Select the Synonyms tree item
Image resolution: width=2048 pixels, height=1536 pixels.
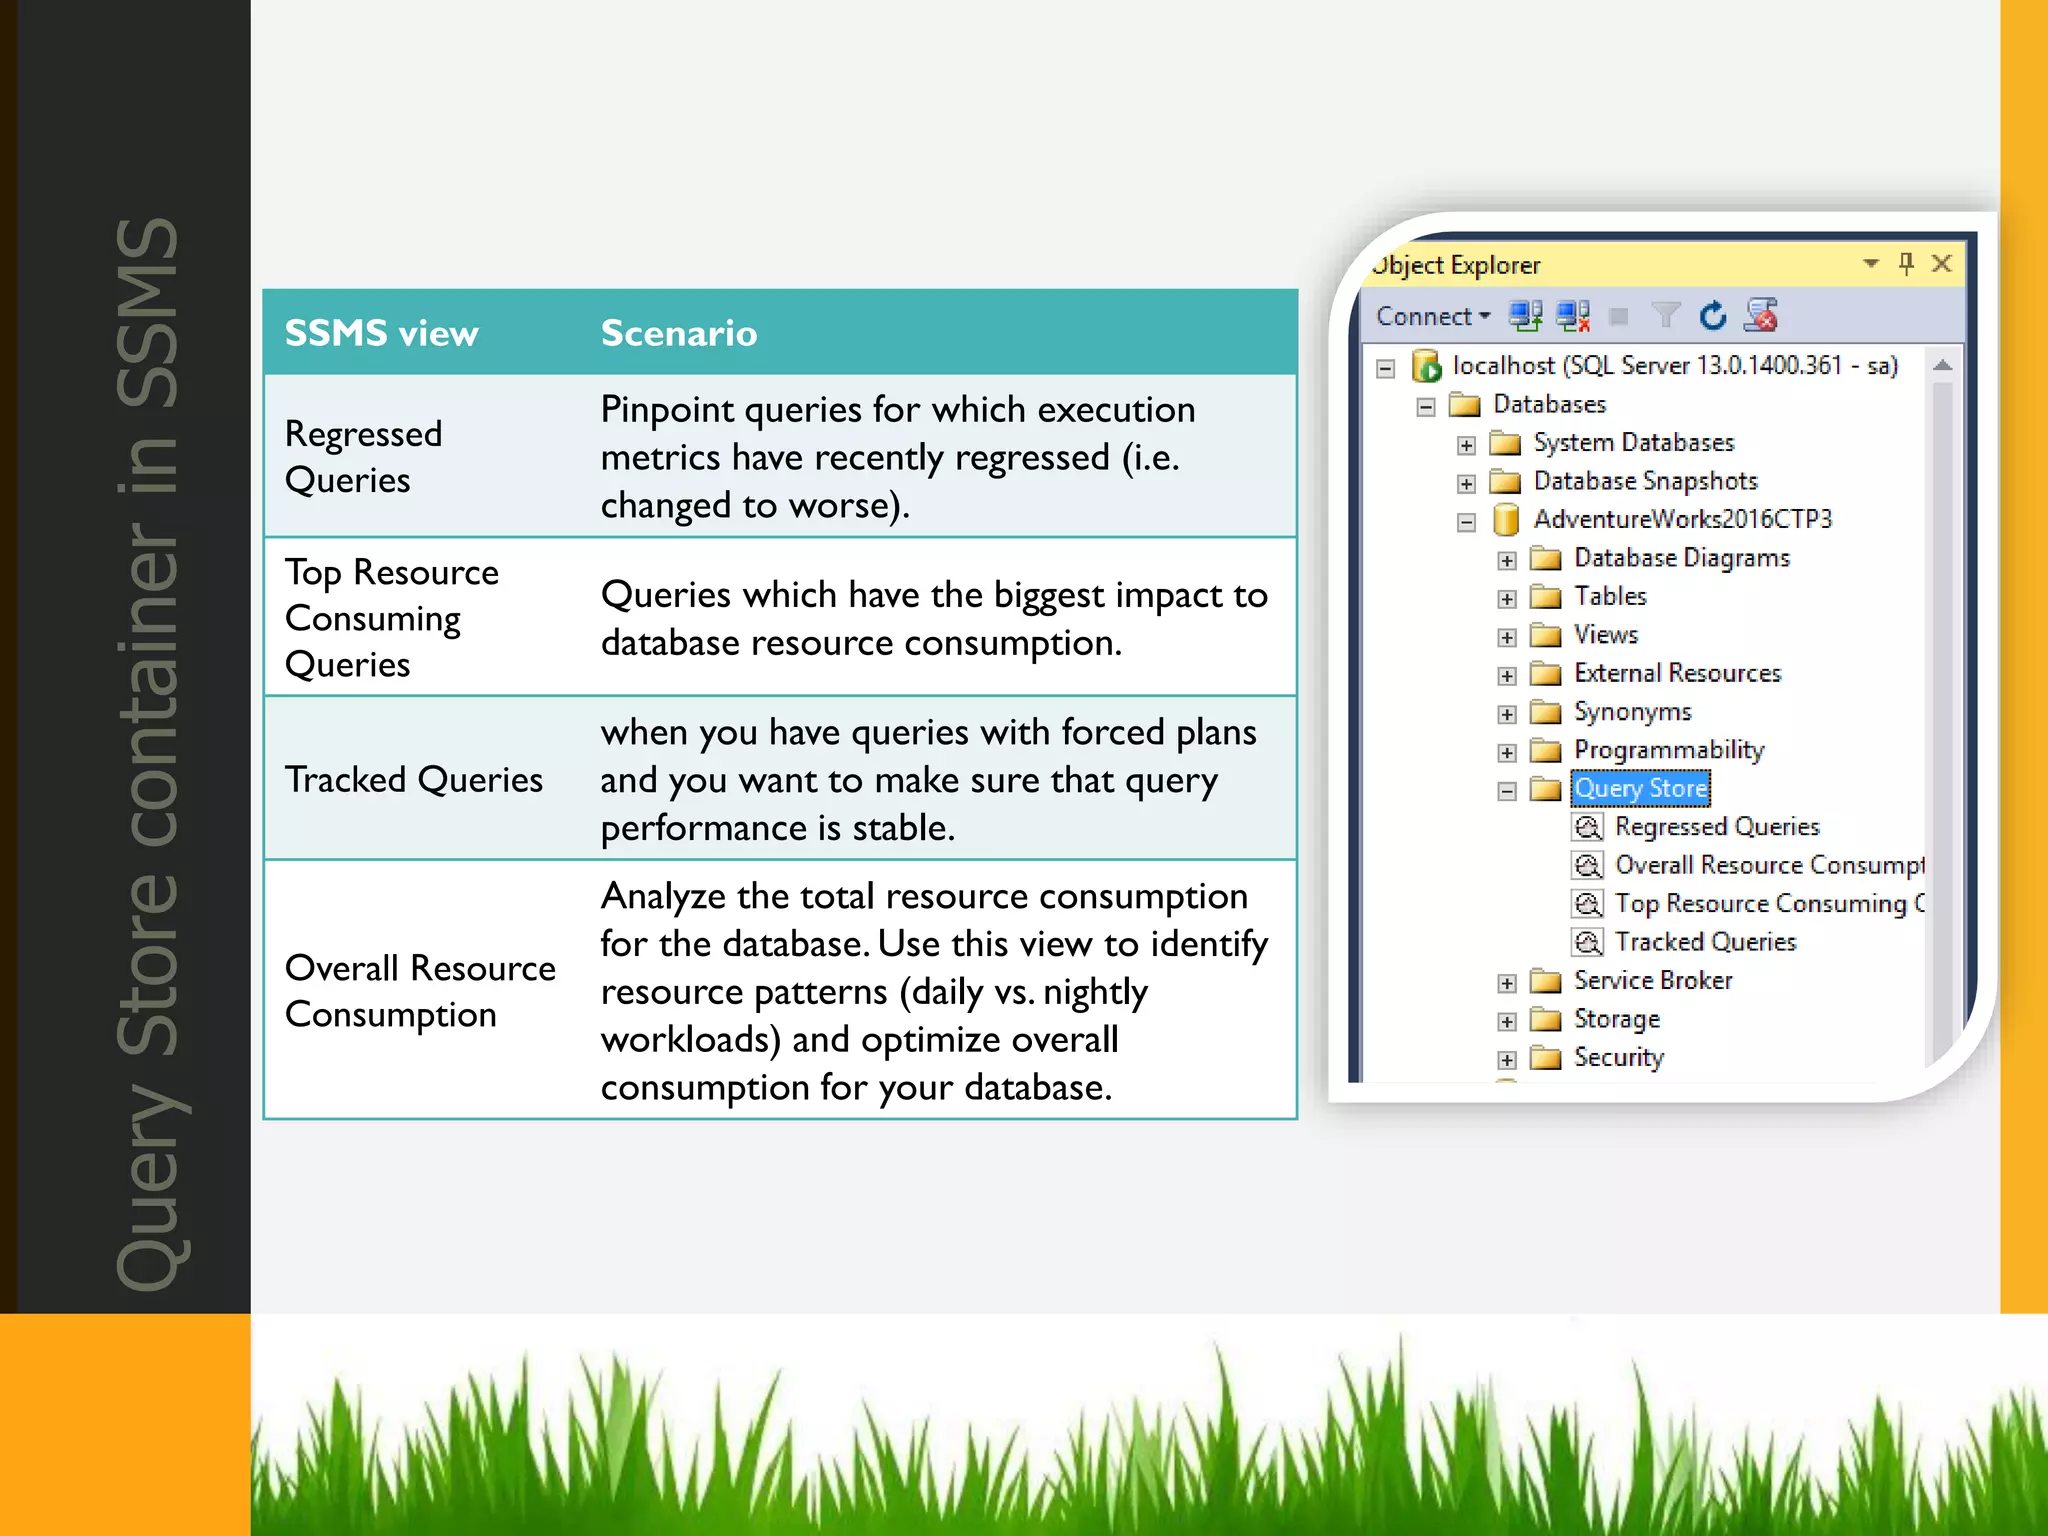[x=1632, y=712]
